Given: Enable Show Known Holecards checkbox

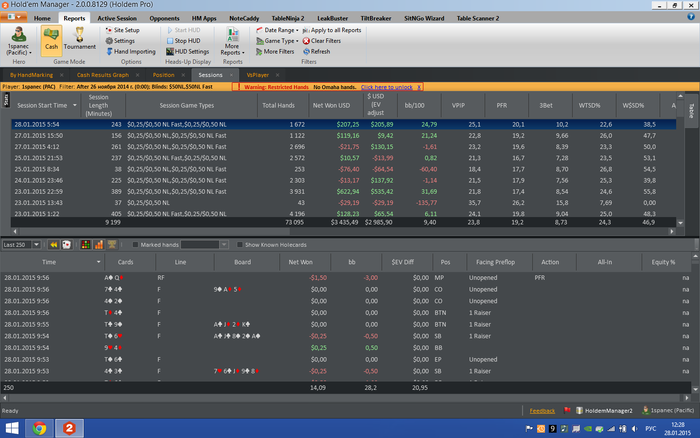Looking at the screenshot, I should (240, 245).
